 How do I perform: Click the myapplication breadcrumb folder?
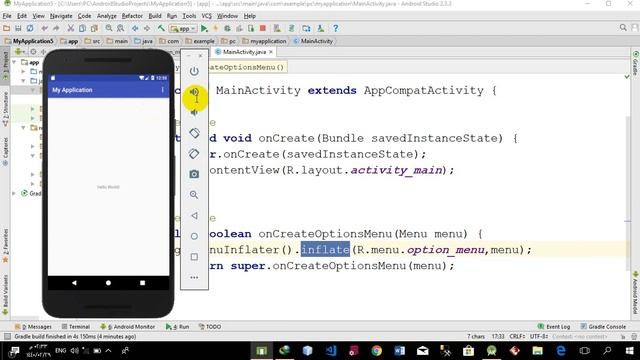(x=264, y=41)
